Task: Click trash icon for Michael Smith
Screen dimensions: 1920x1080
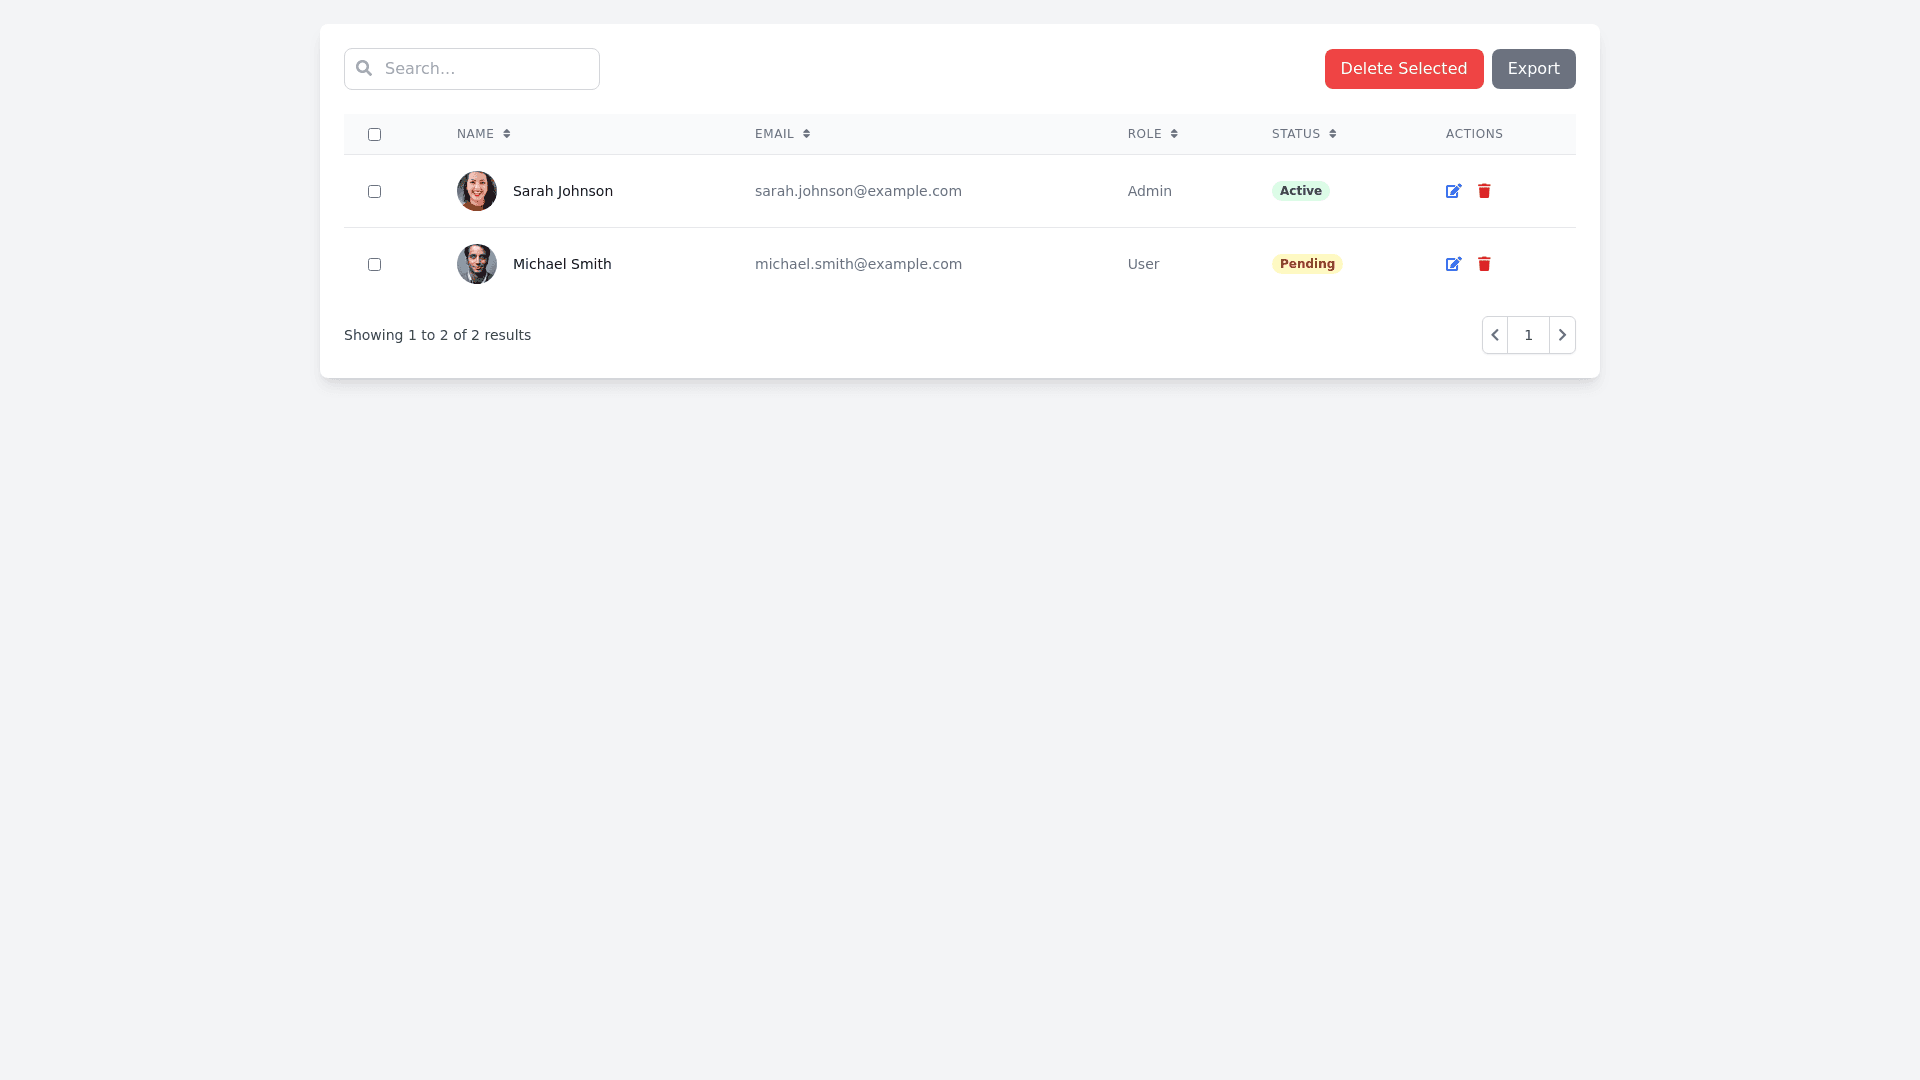Action: [1484, 264]
